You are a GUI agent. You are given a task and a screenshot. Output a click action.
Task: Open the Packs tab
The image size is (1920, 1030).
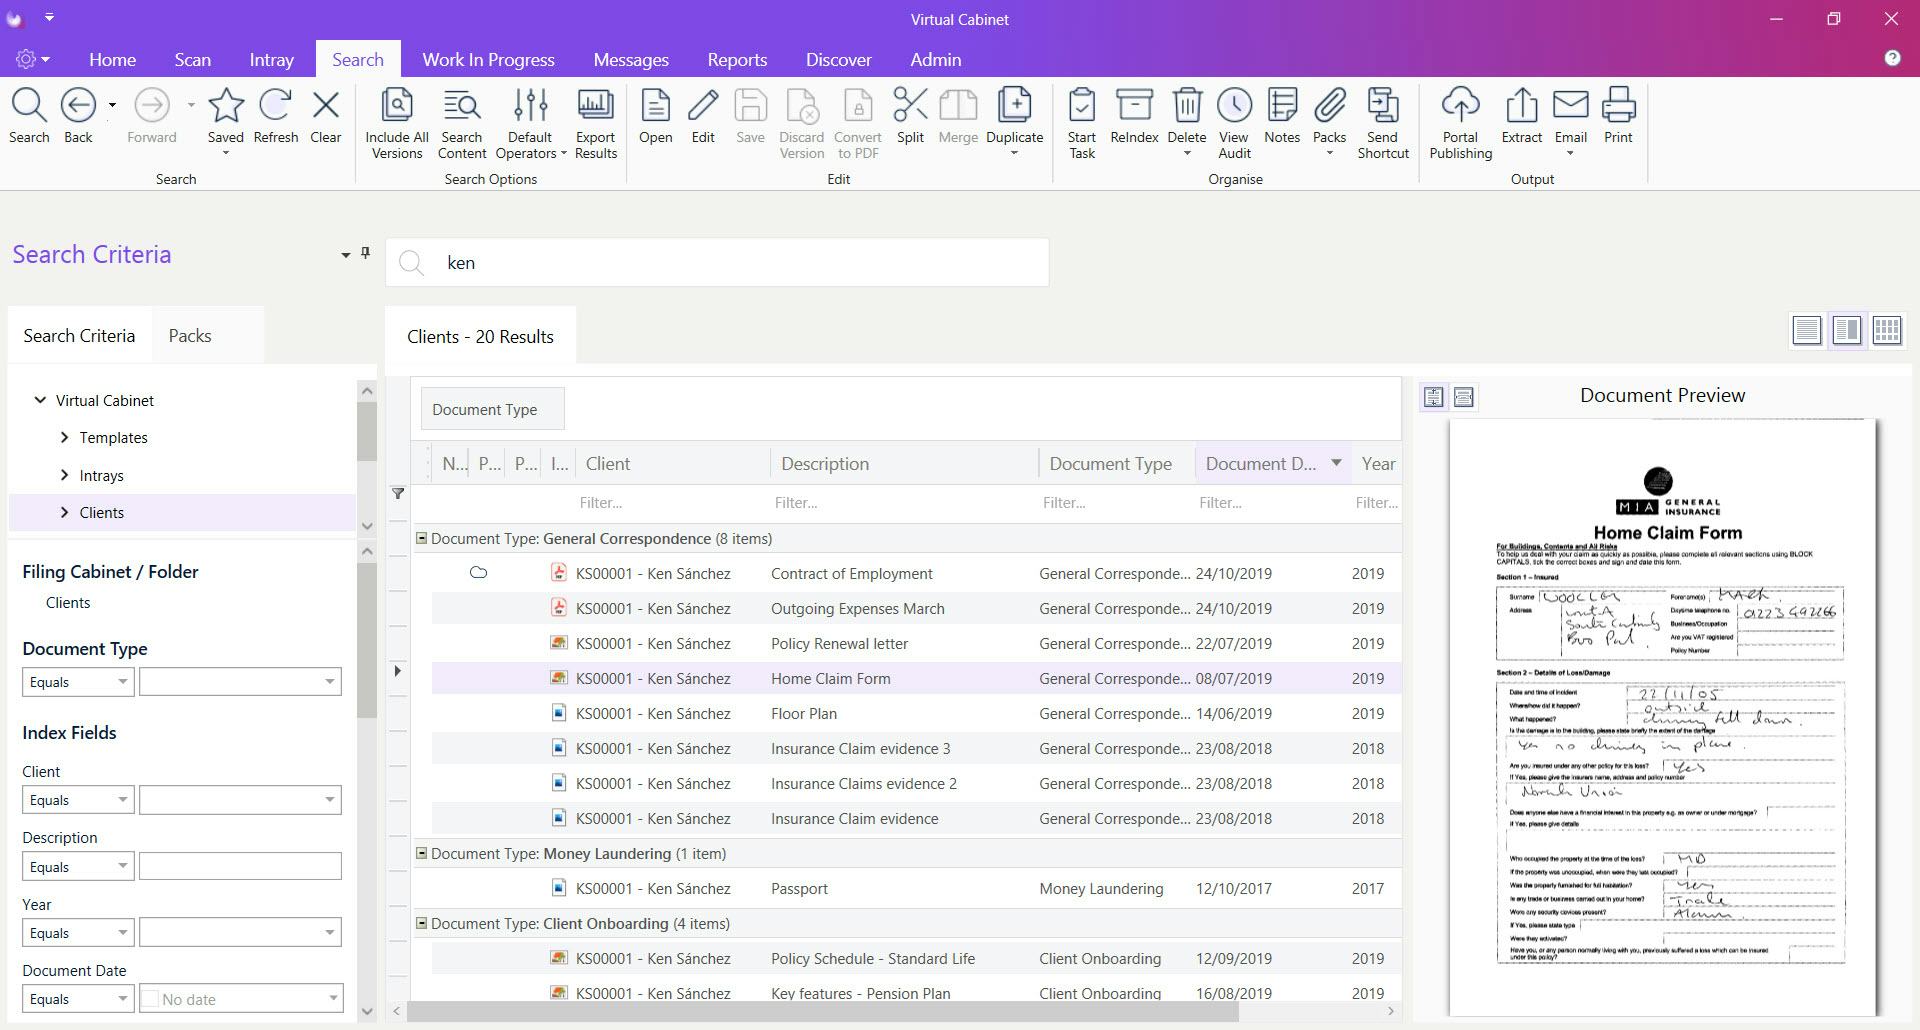point(190,336)
